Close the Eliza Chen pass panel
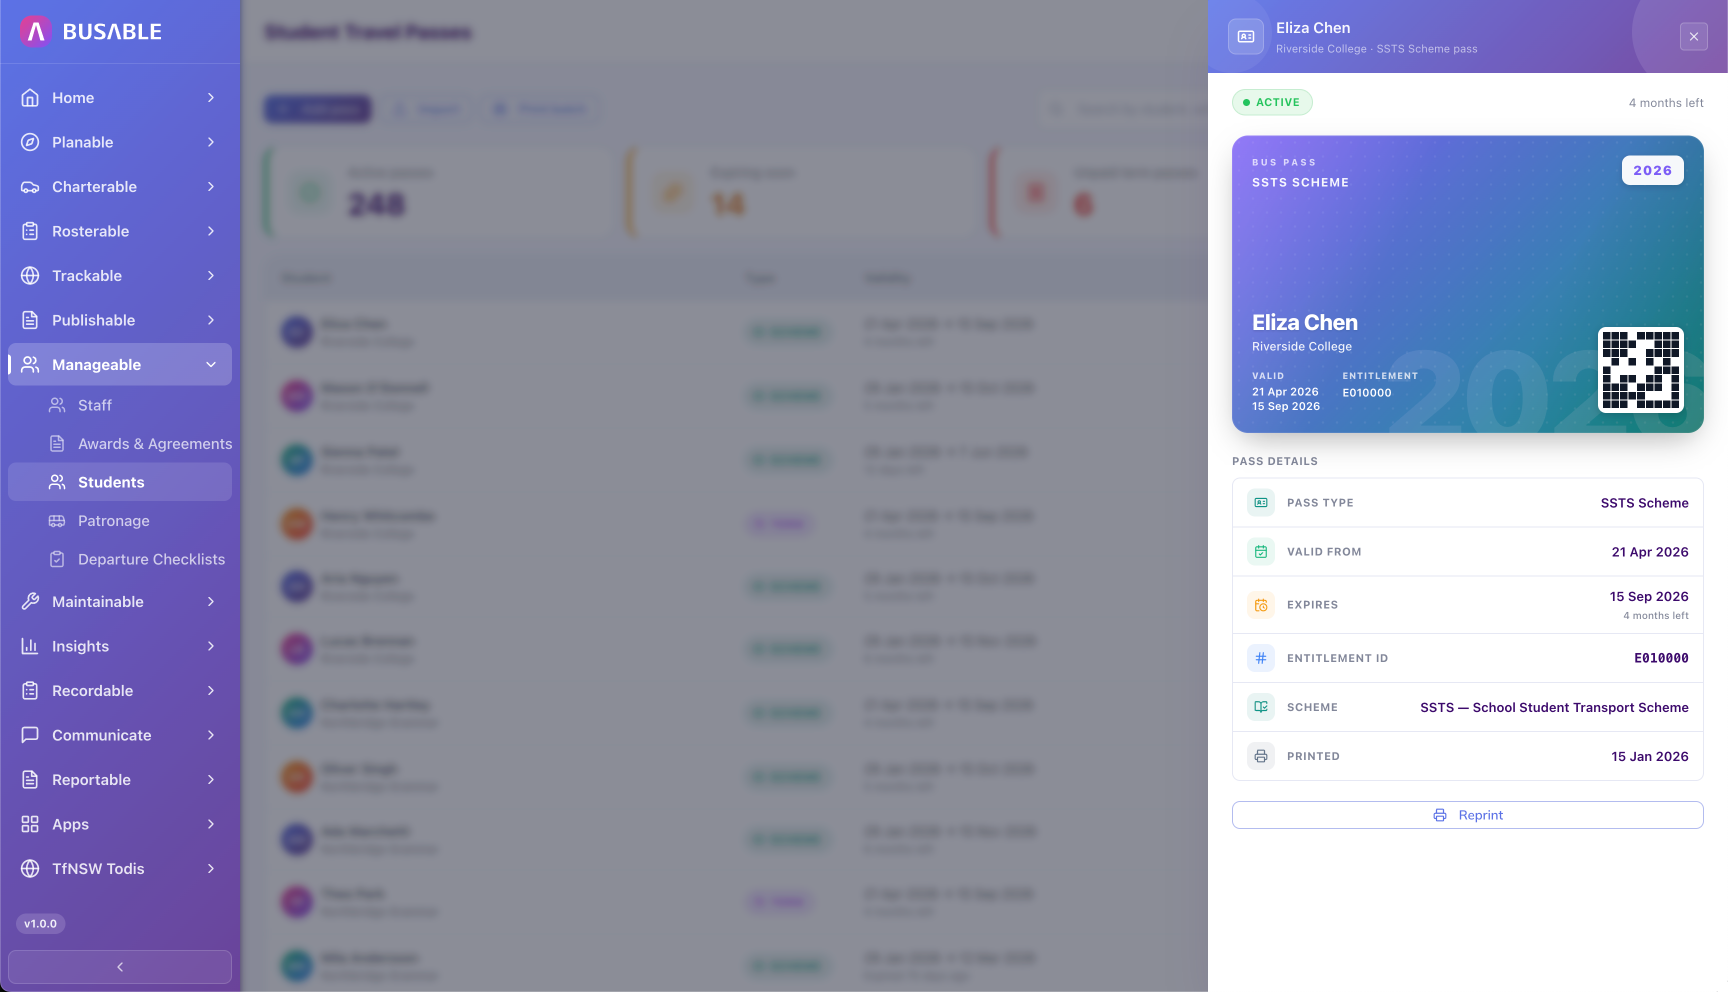The image size is (1728, 992). click(x=1693, y=37)
